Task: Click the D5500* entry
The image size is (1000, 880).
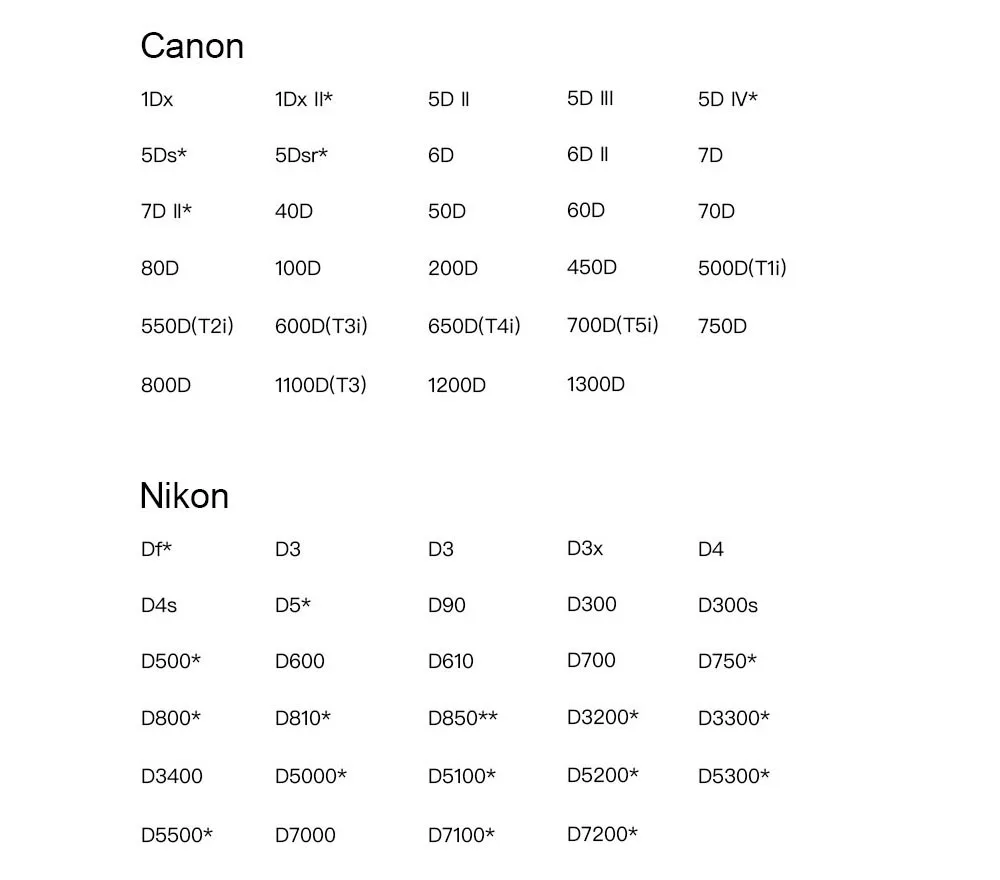Action: (x=177, y=835)
